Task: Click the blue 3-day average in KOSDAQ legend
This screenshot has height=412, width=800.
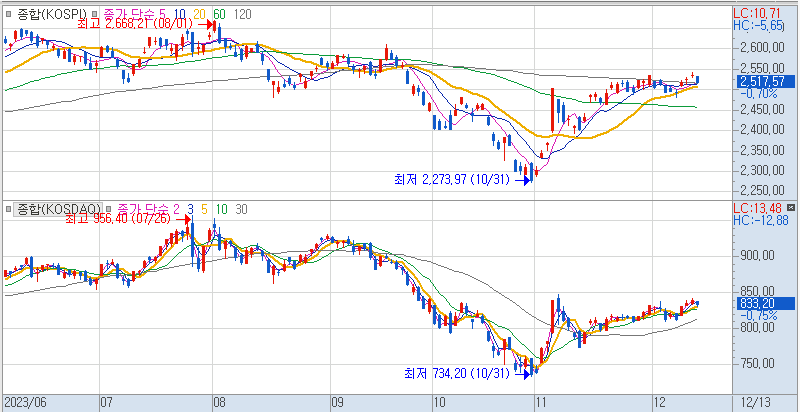Action: pyautogui.click(x=190, y=209)
